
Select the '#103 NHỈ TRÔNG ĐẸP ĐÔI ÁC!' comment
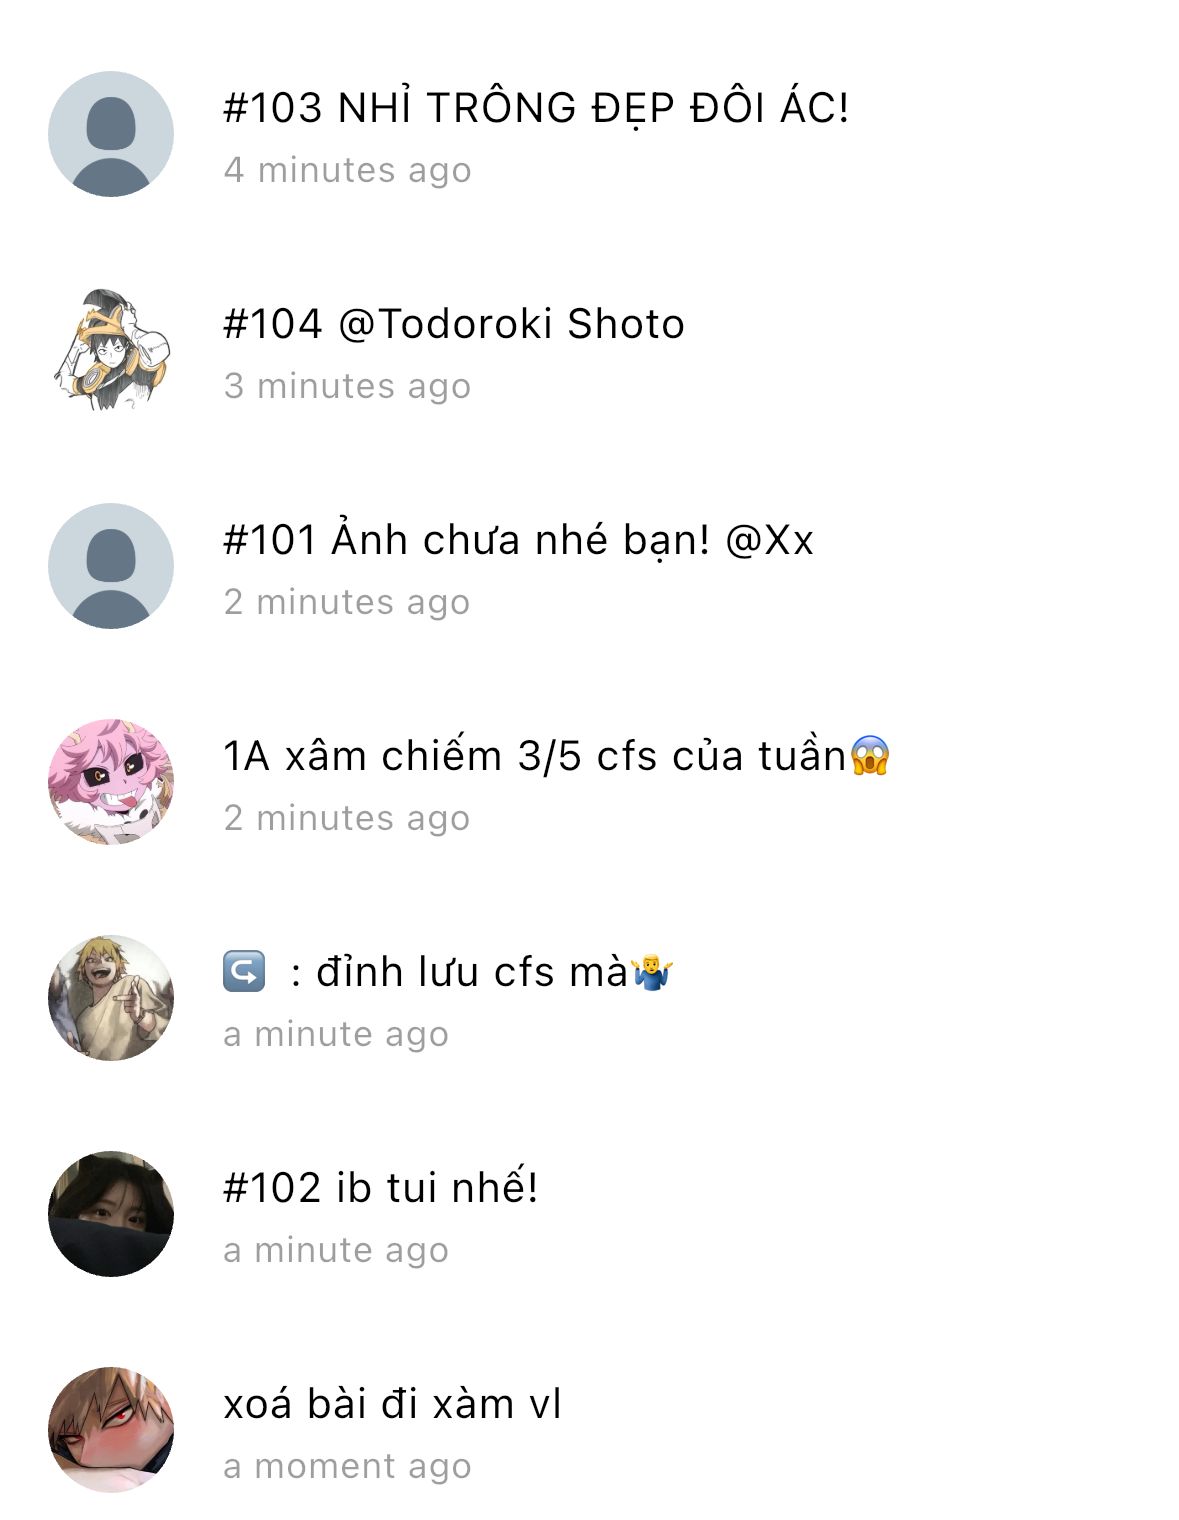[x=536, y=108]
